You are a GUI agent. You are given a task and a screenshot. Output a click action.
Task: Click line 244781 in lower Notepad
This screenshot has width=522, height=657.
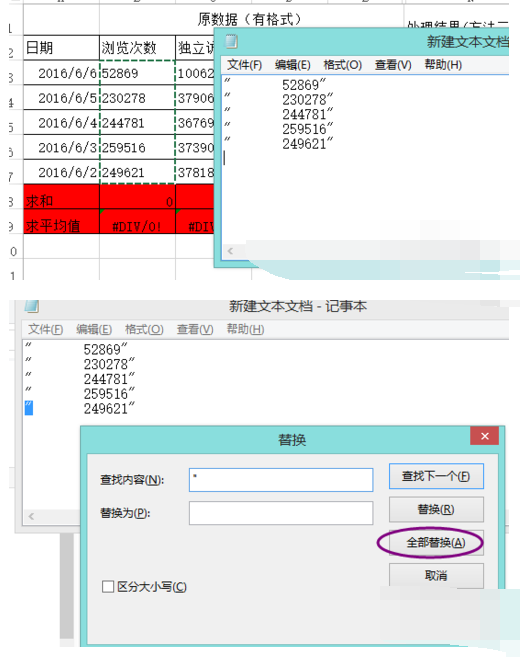click(x=109, y=379)
